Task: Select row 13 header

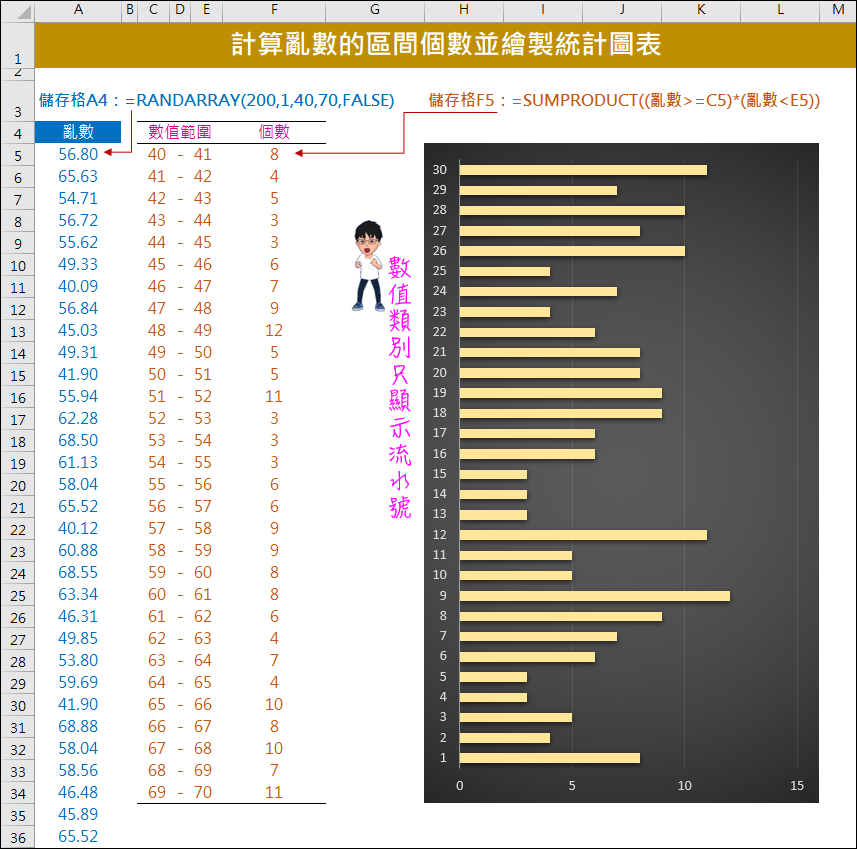Action: pos(17,332)
